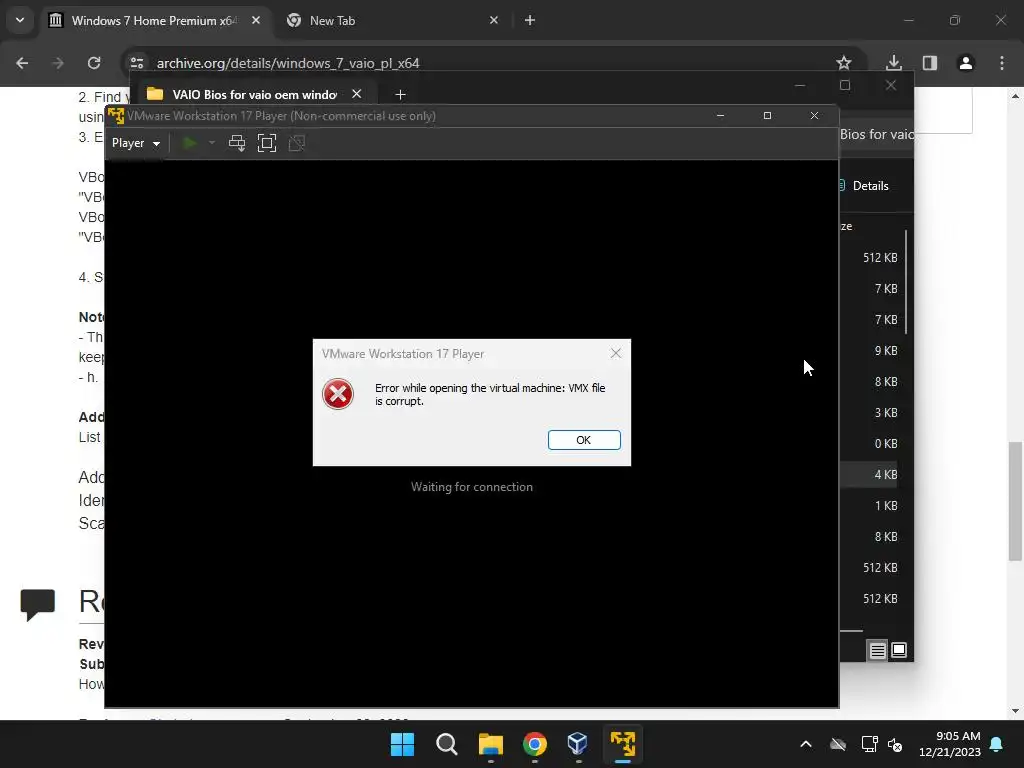Switch File Explorer to details list view icon
Viewport: 1024px width, 768px height.
coord(878,650)
